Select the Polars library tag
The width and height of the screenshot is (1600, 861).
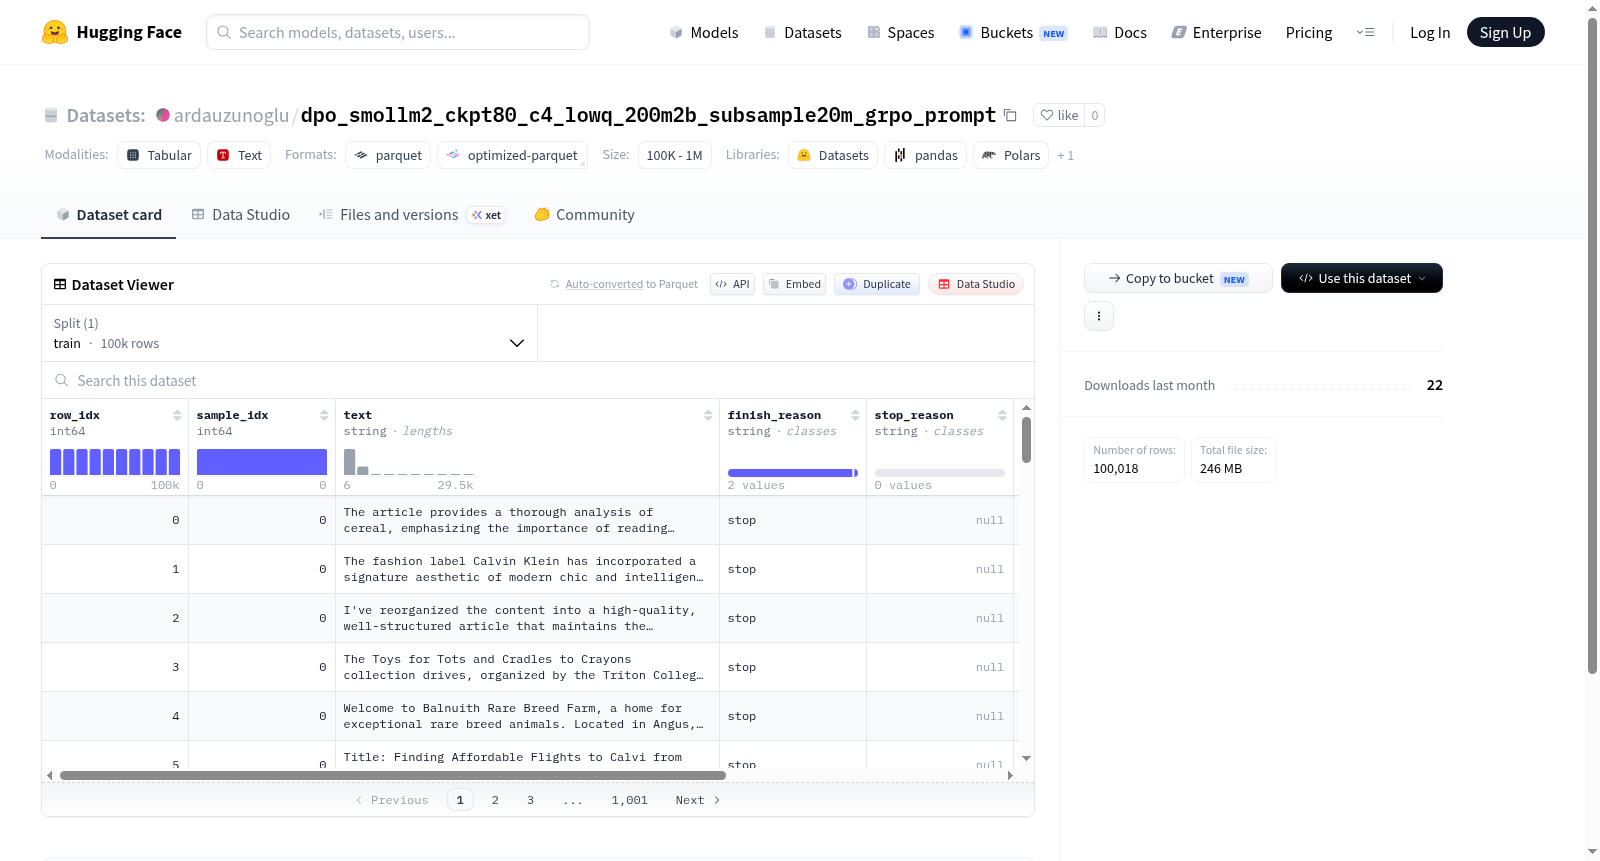tap(1011, 155)
